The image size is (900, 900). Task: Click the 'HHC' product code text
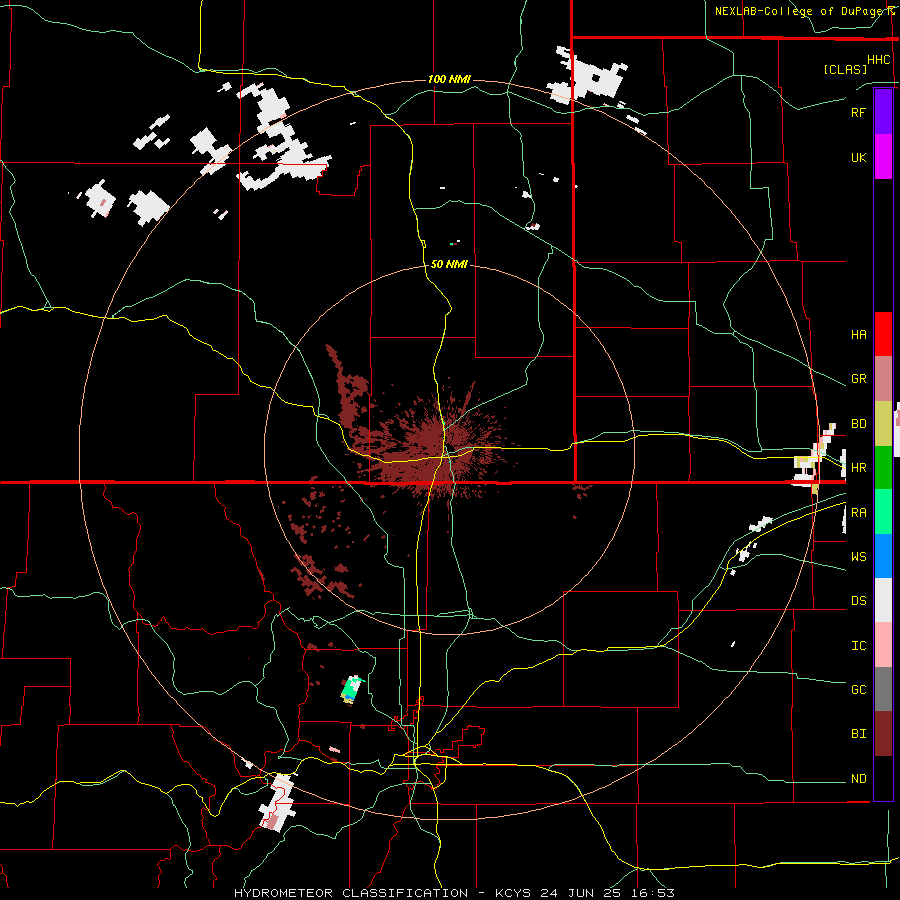tap(878, 60)
